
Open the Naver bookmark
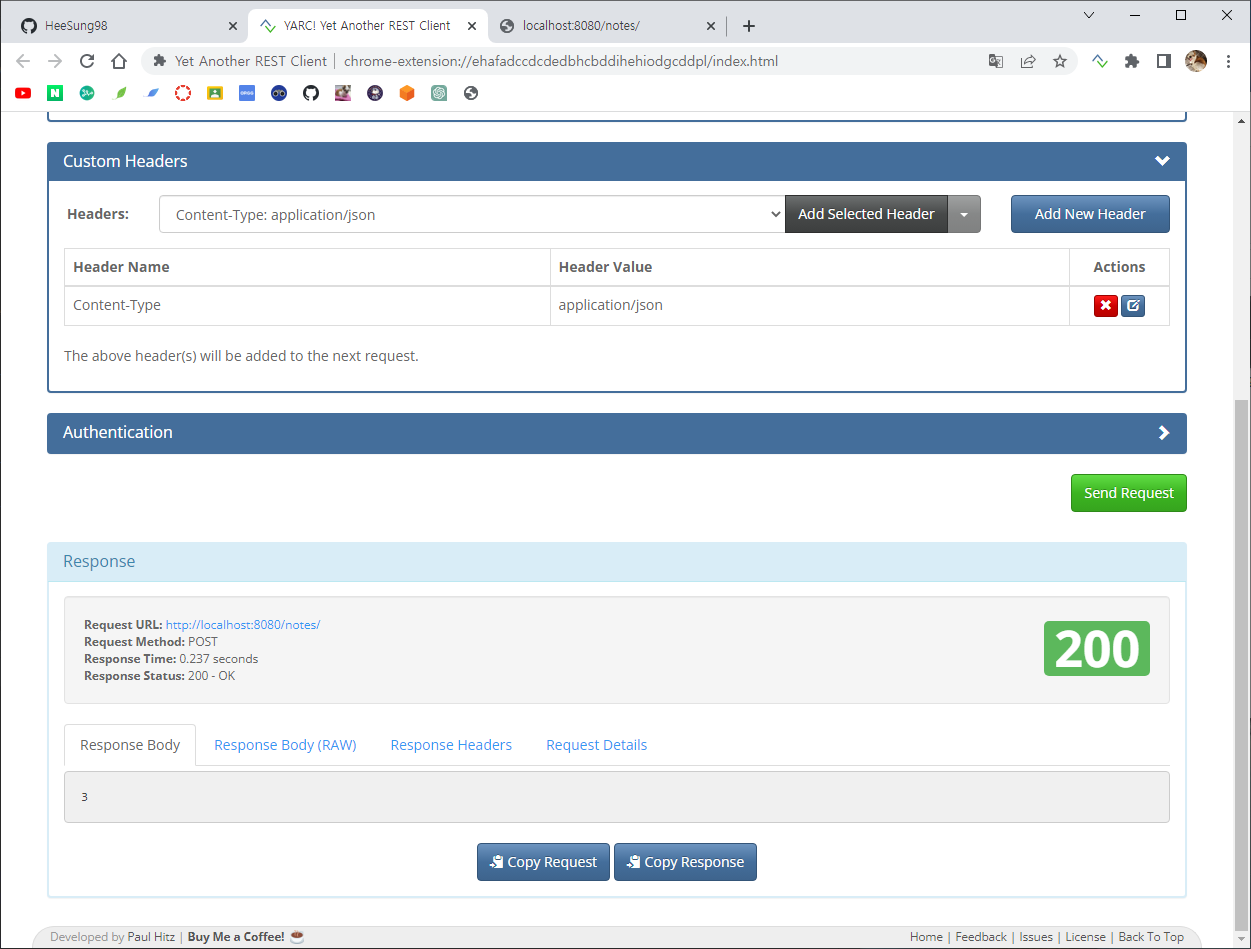55,93
